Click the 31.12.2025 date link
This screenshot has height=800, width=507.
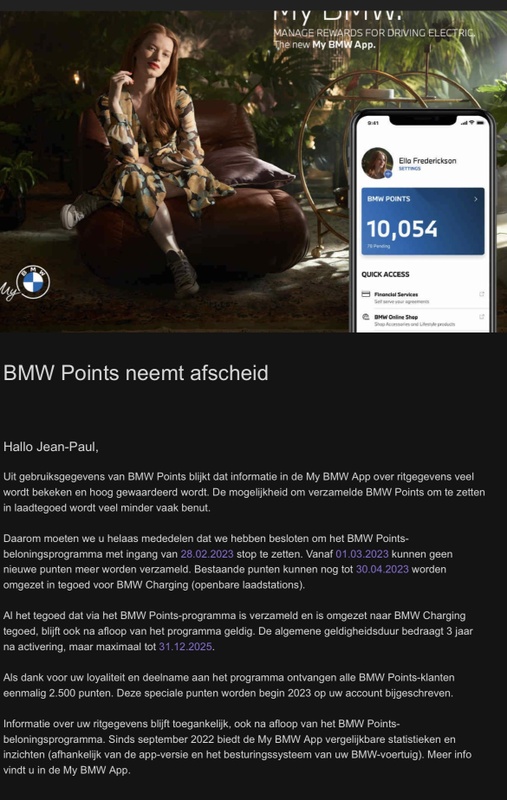[x=185, y=646]
